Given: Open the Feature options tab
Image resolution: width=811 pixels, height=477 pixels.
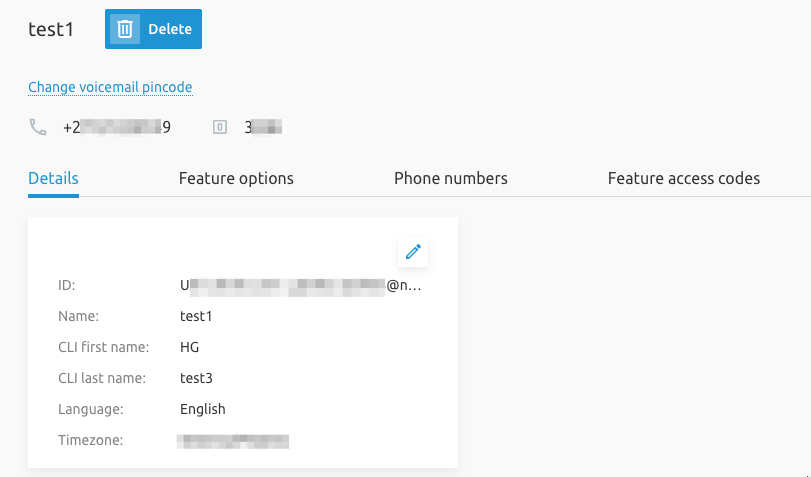Looking at the screenshot, I should pyautogui.click(x=236, y=179).
